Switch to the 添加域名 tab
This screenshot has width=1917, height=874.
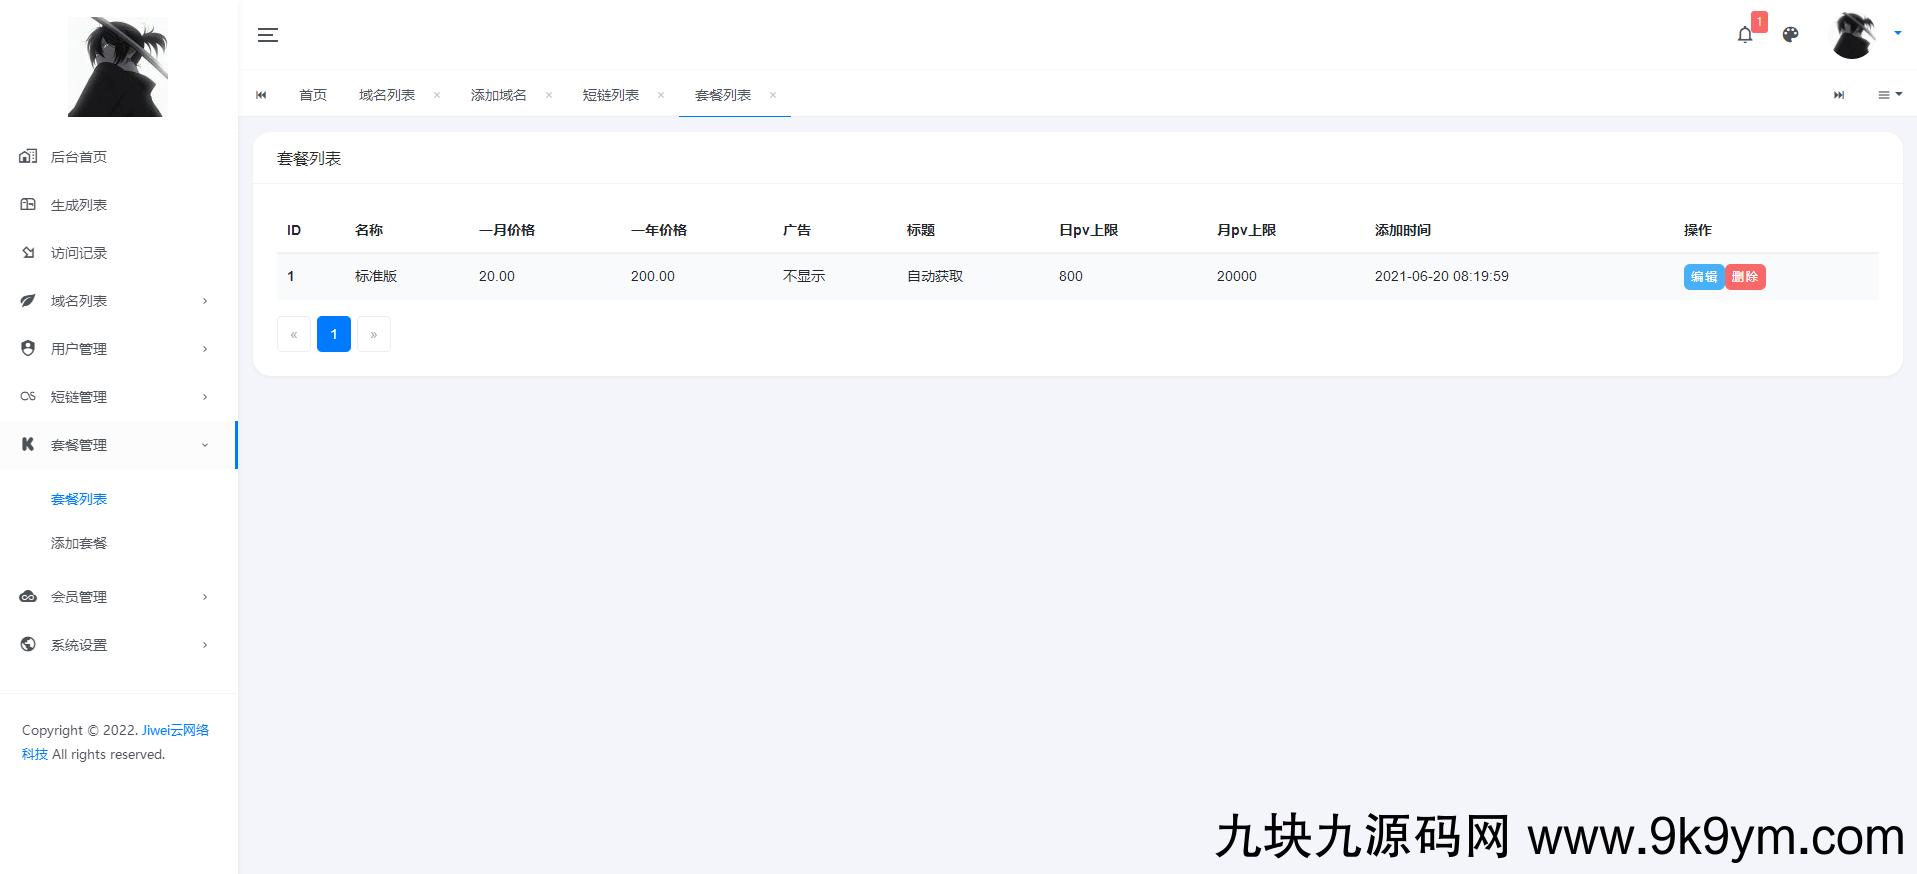[x=498, y=95]
